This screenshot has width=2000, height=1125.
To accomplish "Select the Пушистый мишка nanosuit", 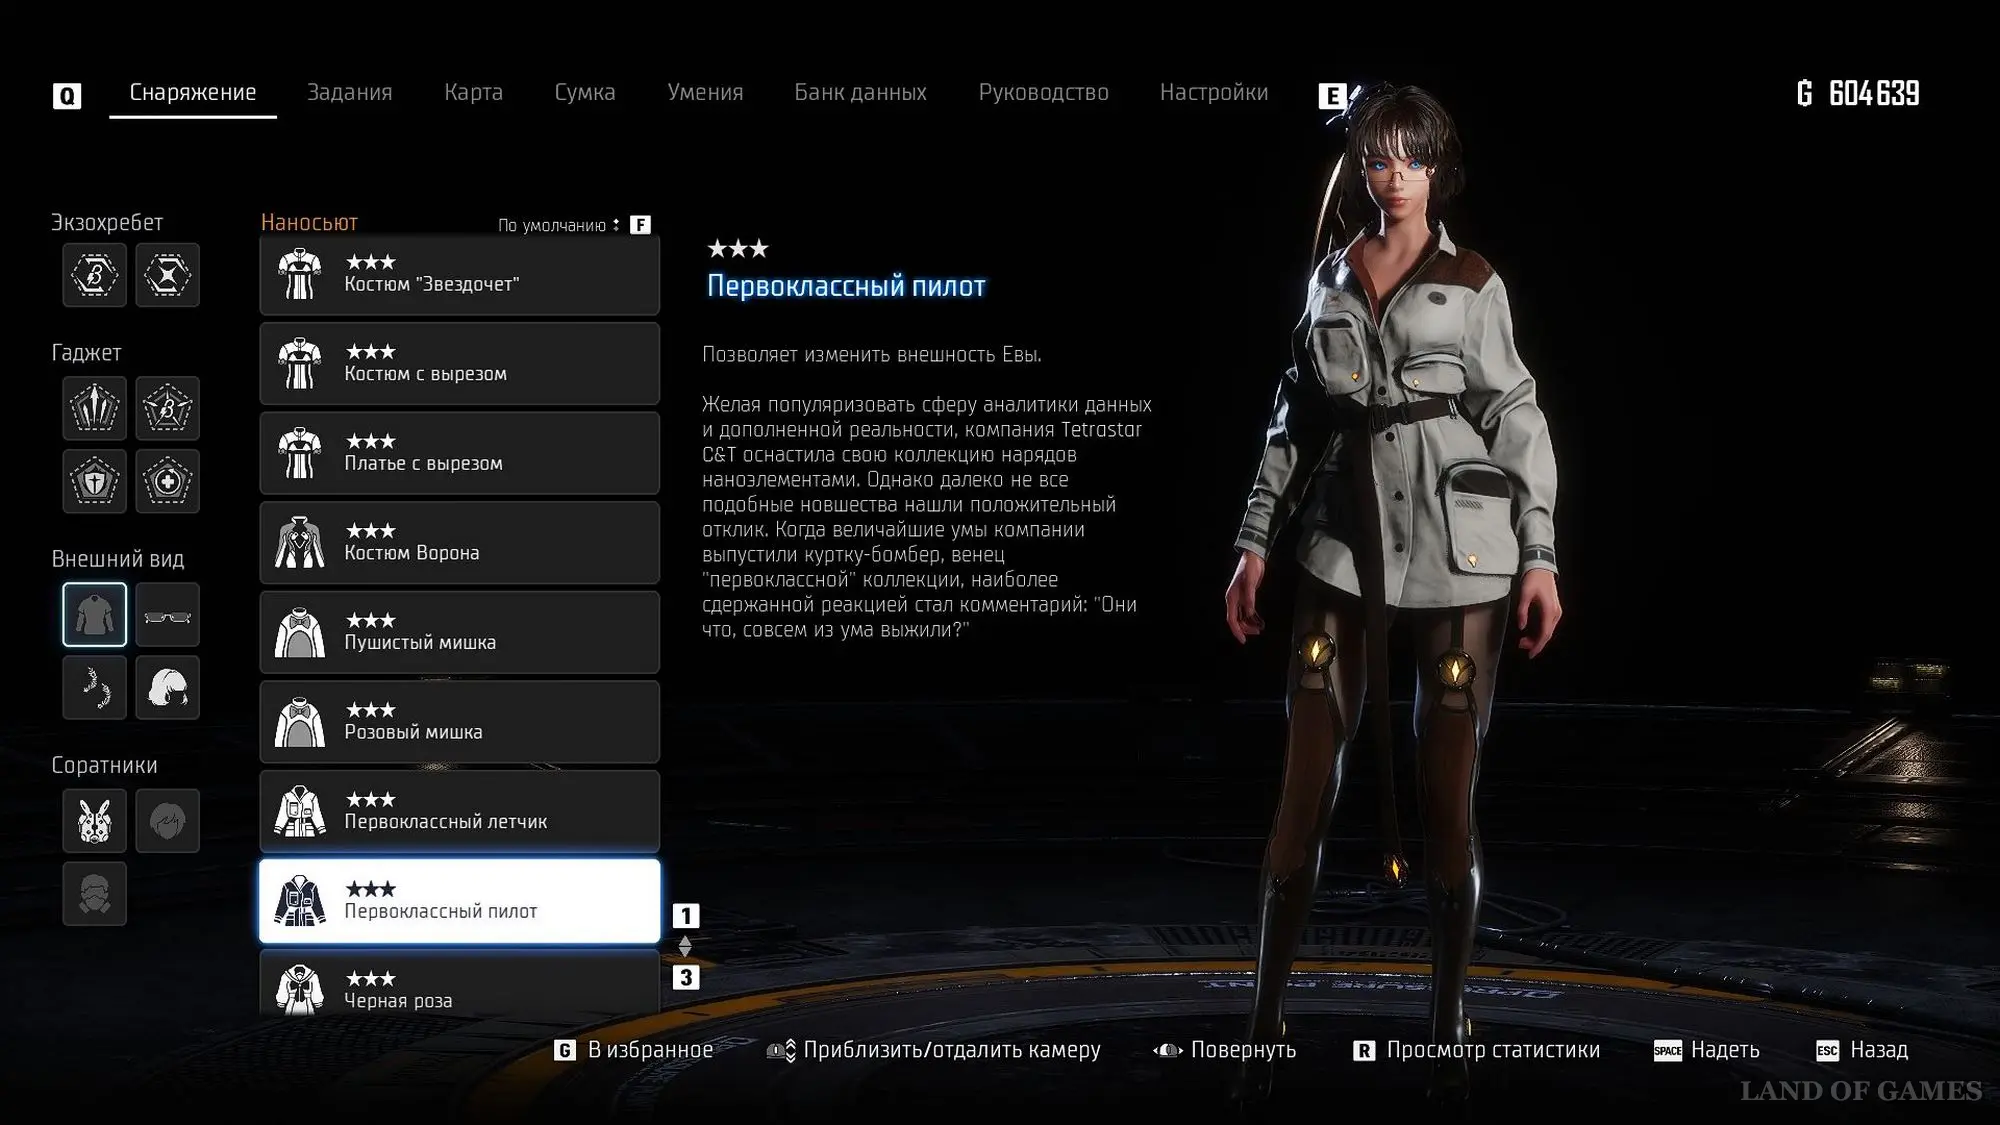I will coord(459,632).
